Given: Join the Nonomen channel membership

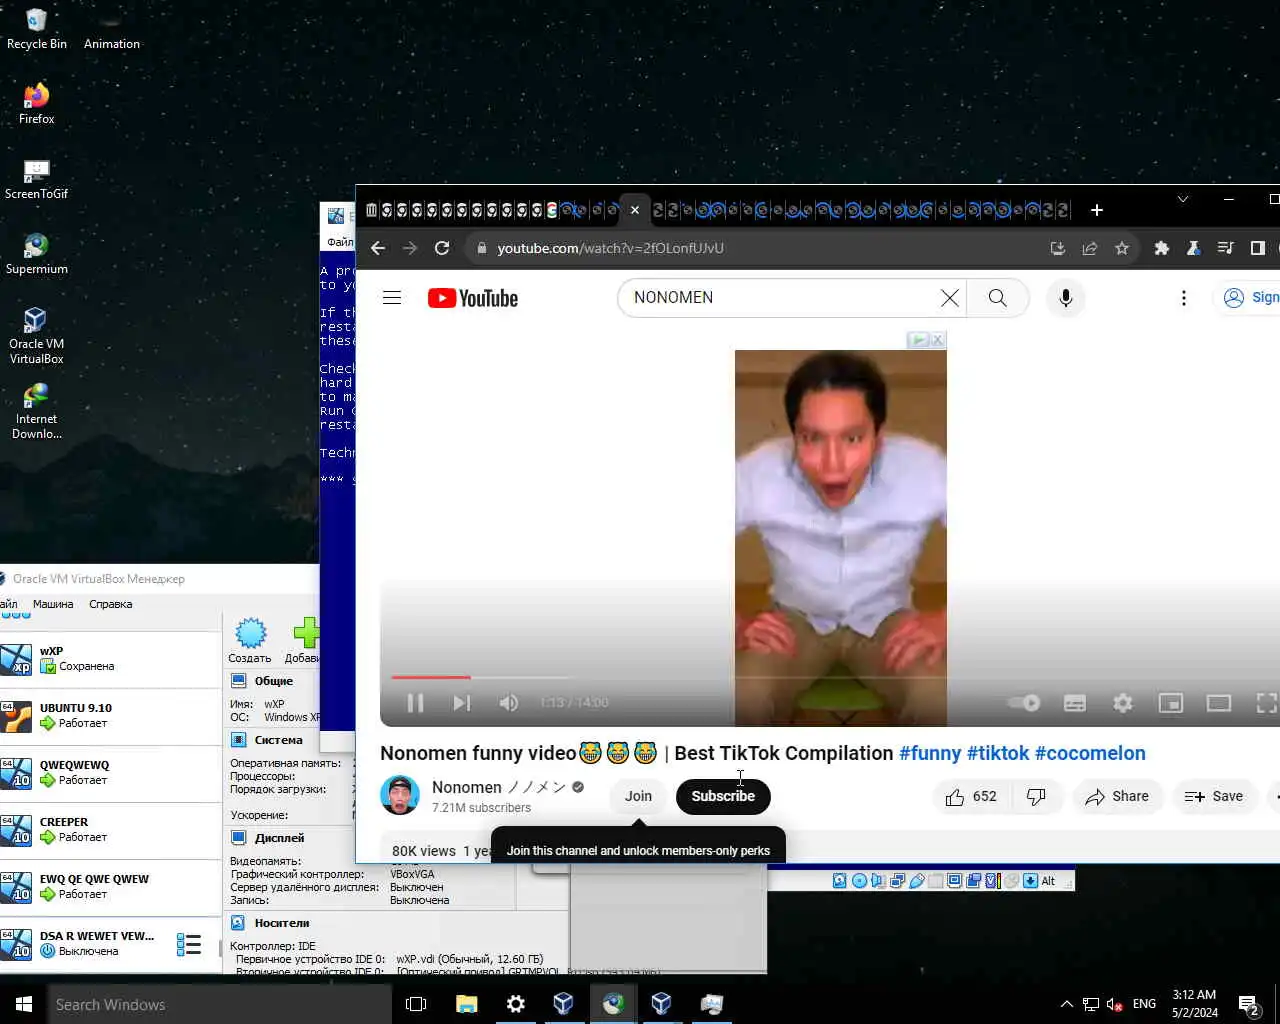Looking at the screenshot, I should click(638, 797).
